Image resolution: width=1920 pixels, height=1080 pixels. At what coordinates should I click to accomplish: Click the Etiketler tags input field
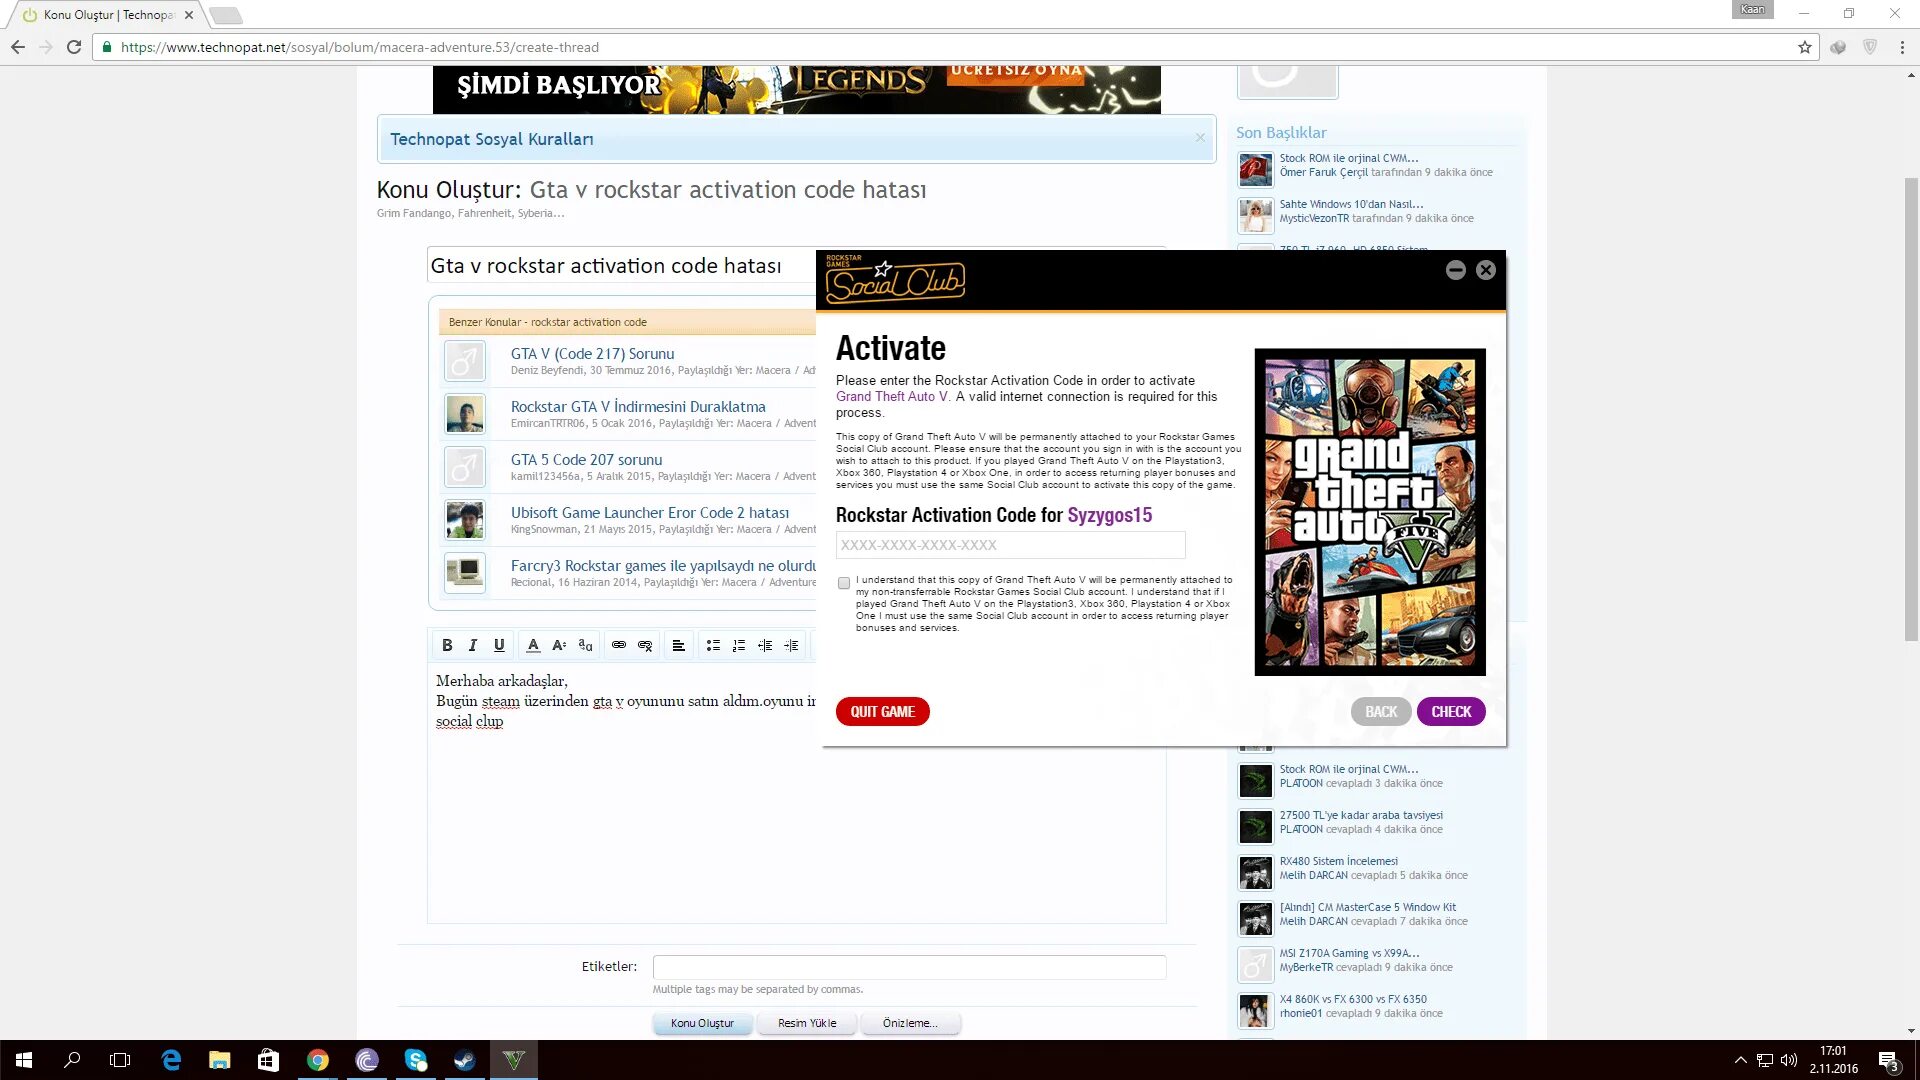coord(909,967)
